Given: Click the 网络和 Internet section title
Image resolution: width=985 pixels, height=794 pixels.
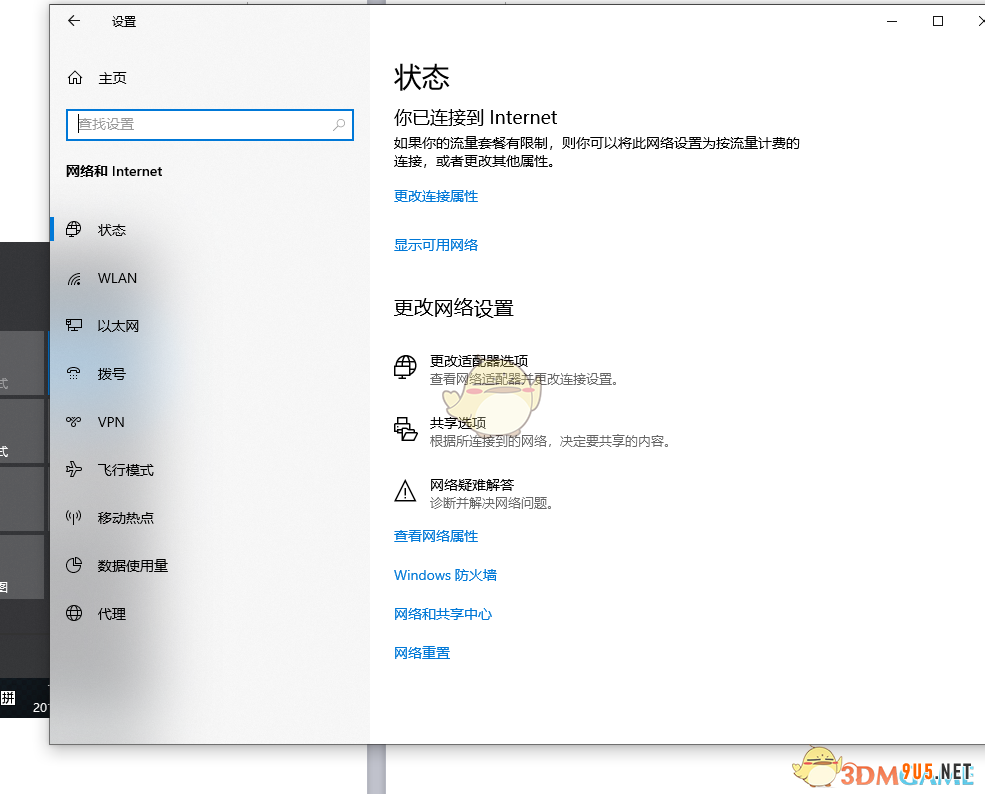Looking at the screenshot, I should pos(114,171).
